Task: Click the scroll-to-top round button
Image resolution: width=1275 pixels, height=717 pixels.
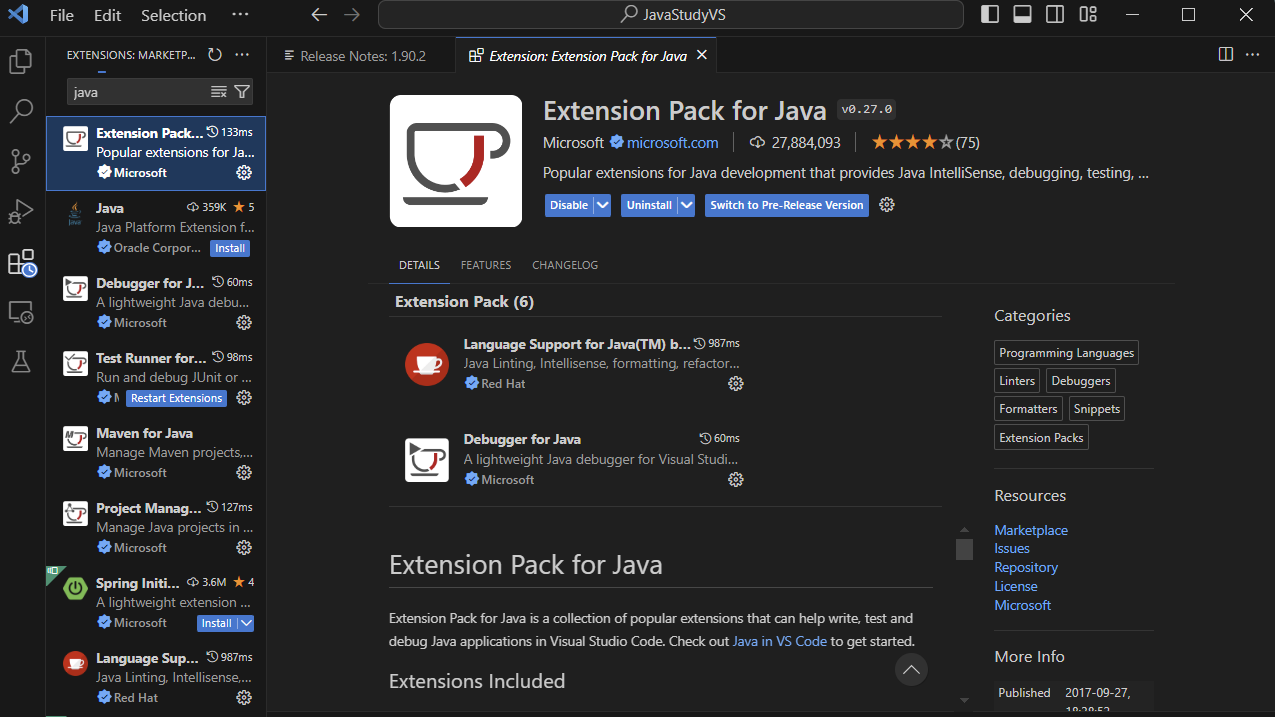Action: point(910,670)
